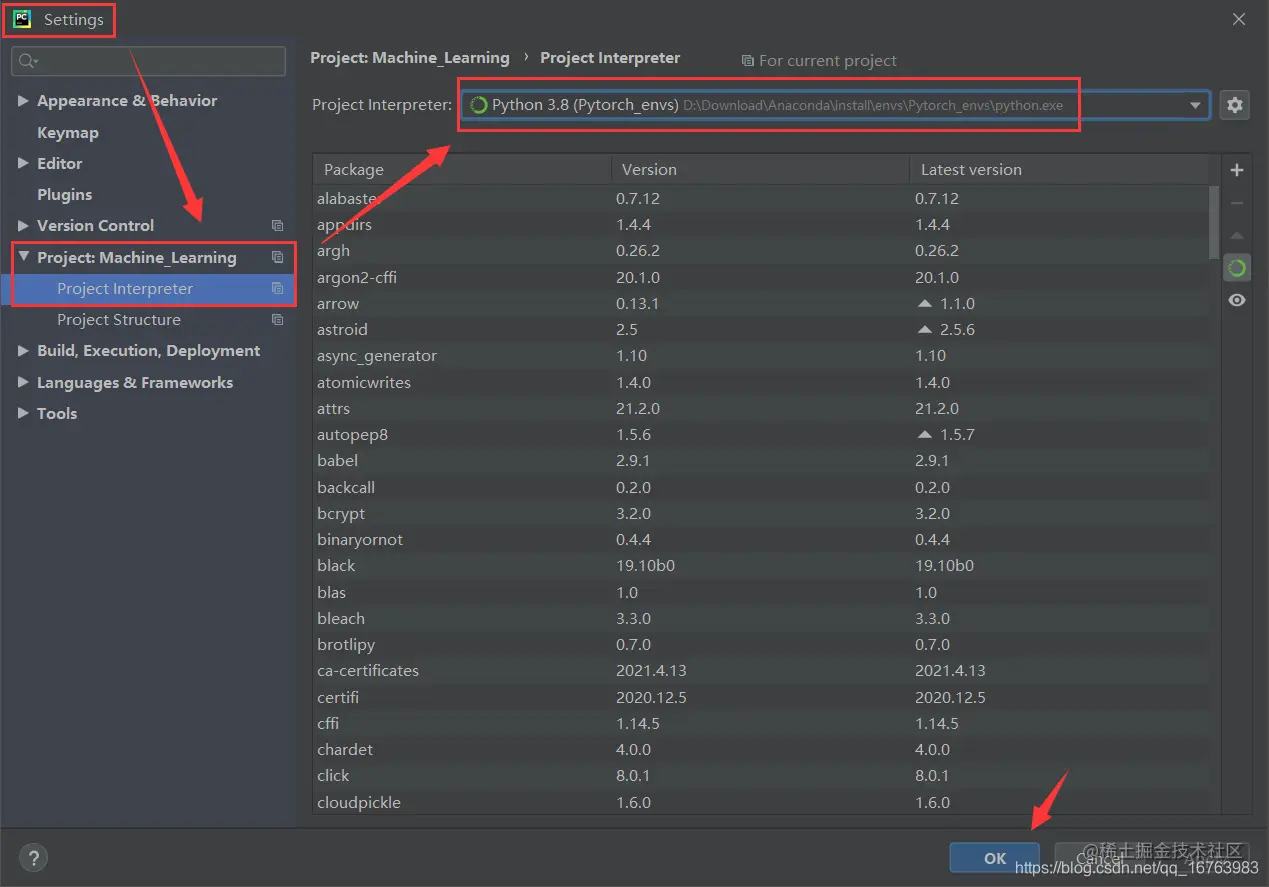Expand Languages & Frameworks section
The height and width of the screenshot is (887, 1269).
23,382
